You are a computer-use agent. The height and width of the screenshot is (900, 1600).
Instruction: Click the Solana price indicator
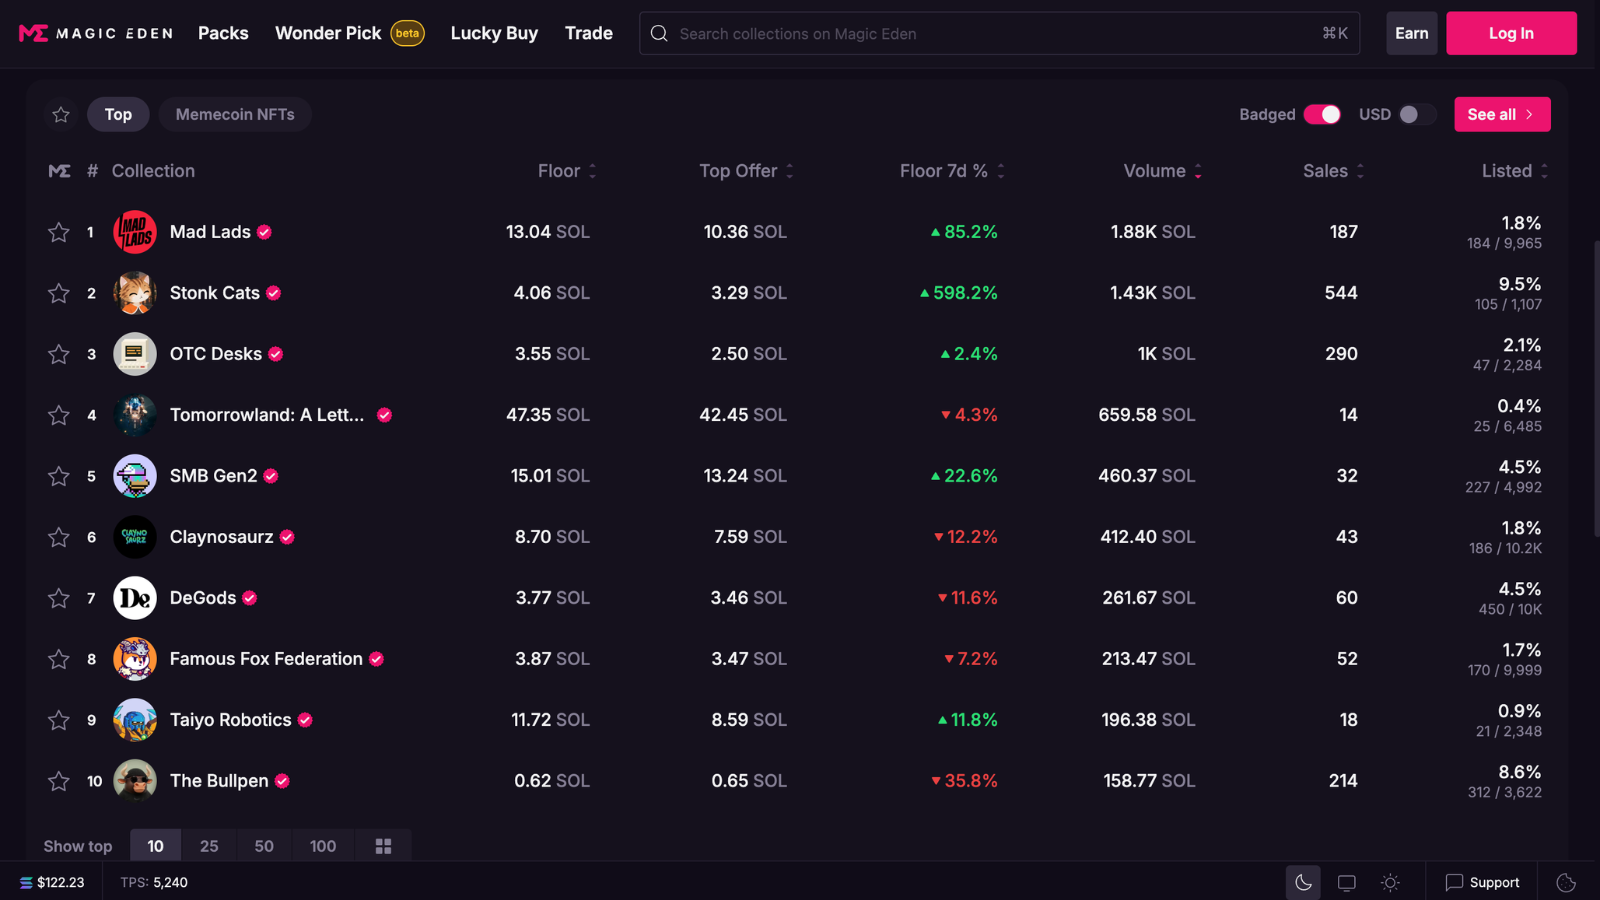click(52, 882)
